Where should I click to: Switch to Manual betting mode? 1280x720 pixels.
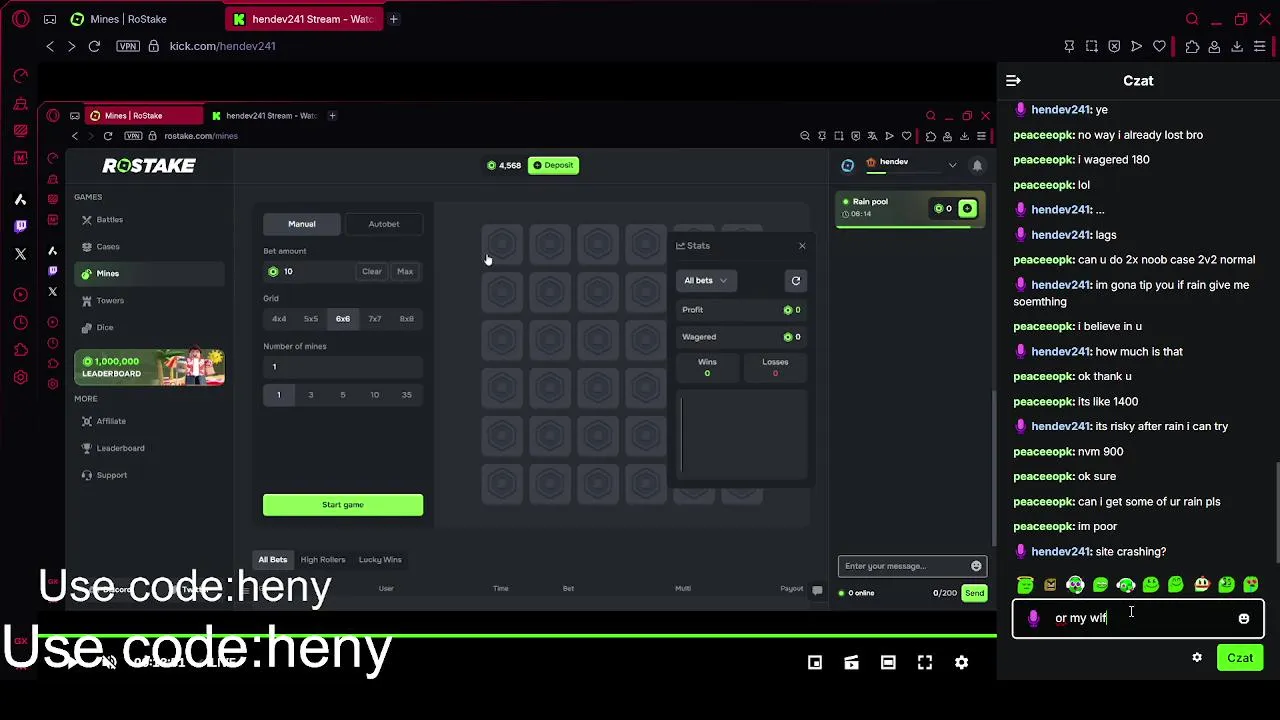[x=302, y=224]
